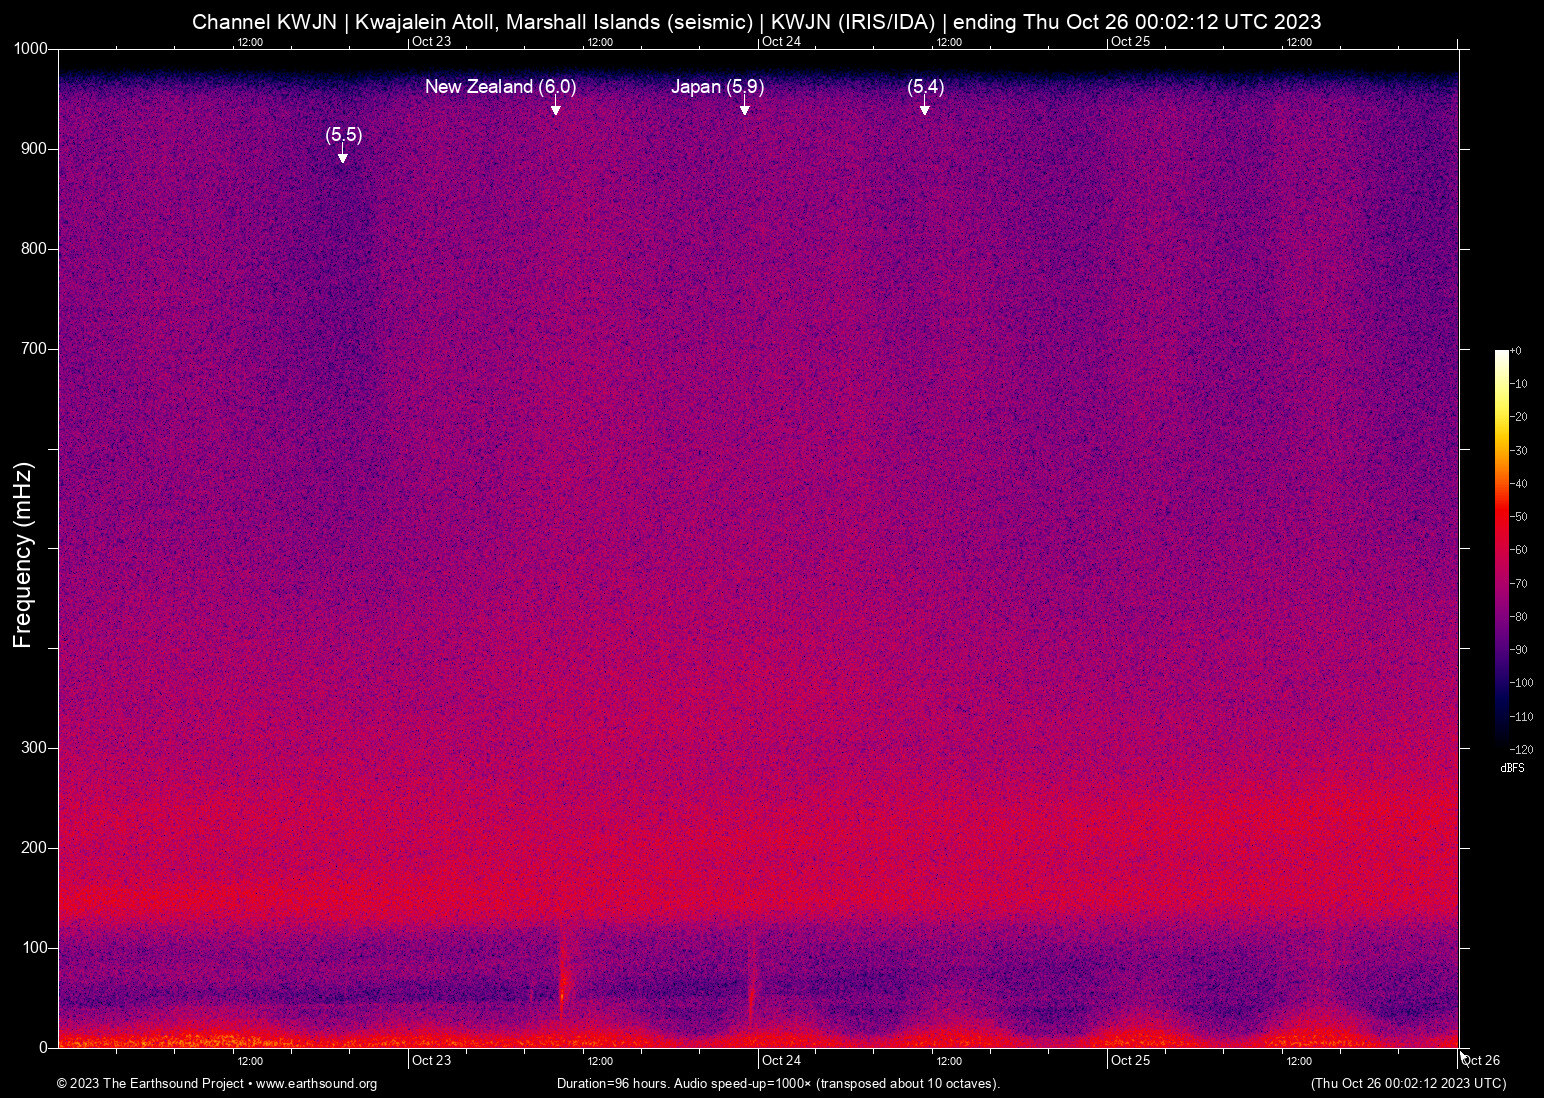Click the "+0" color scale value
Image resolution: width=1544 pixels, height=1098 pixels.
click(1516, 351)
